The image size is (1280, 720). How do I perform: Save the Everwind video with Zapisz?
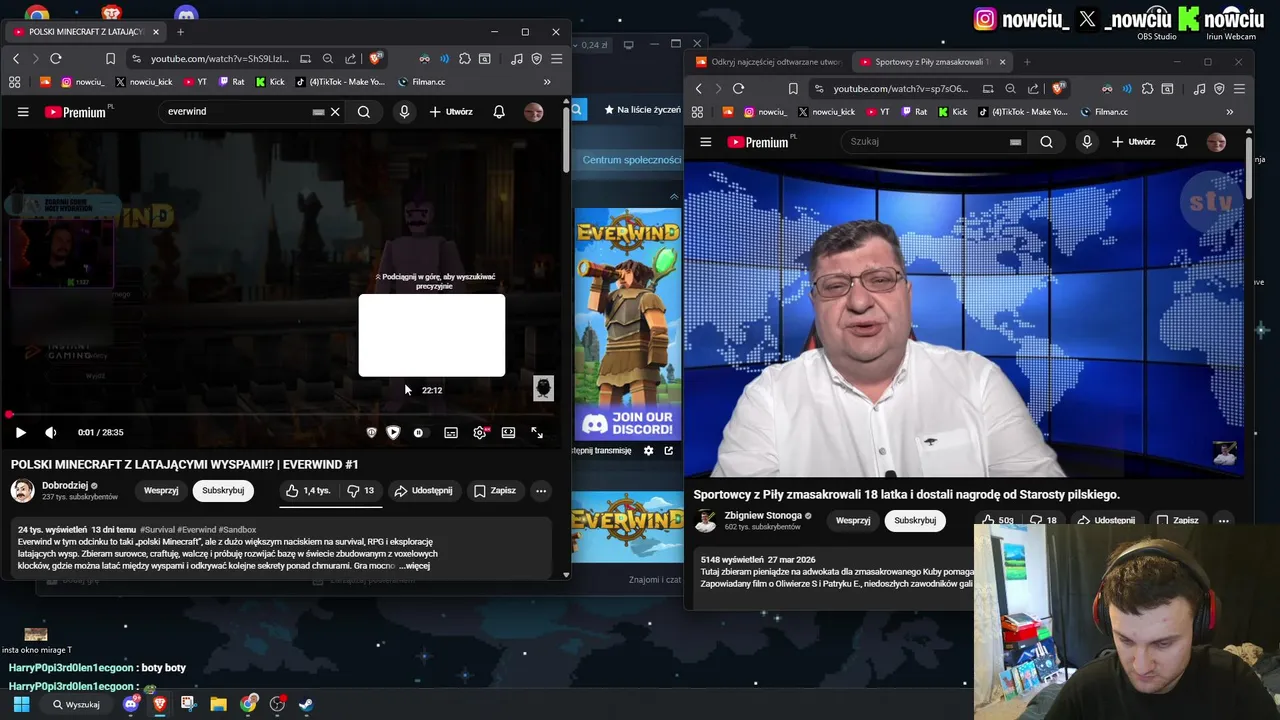click(x=495, y=491)
